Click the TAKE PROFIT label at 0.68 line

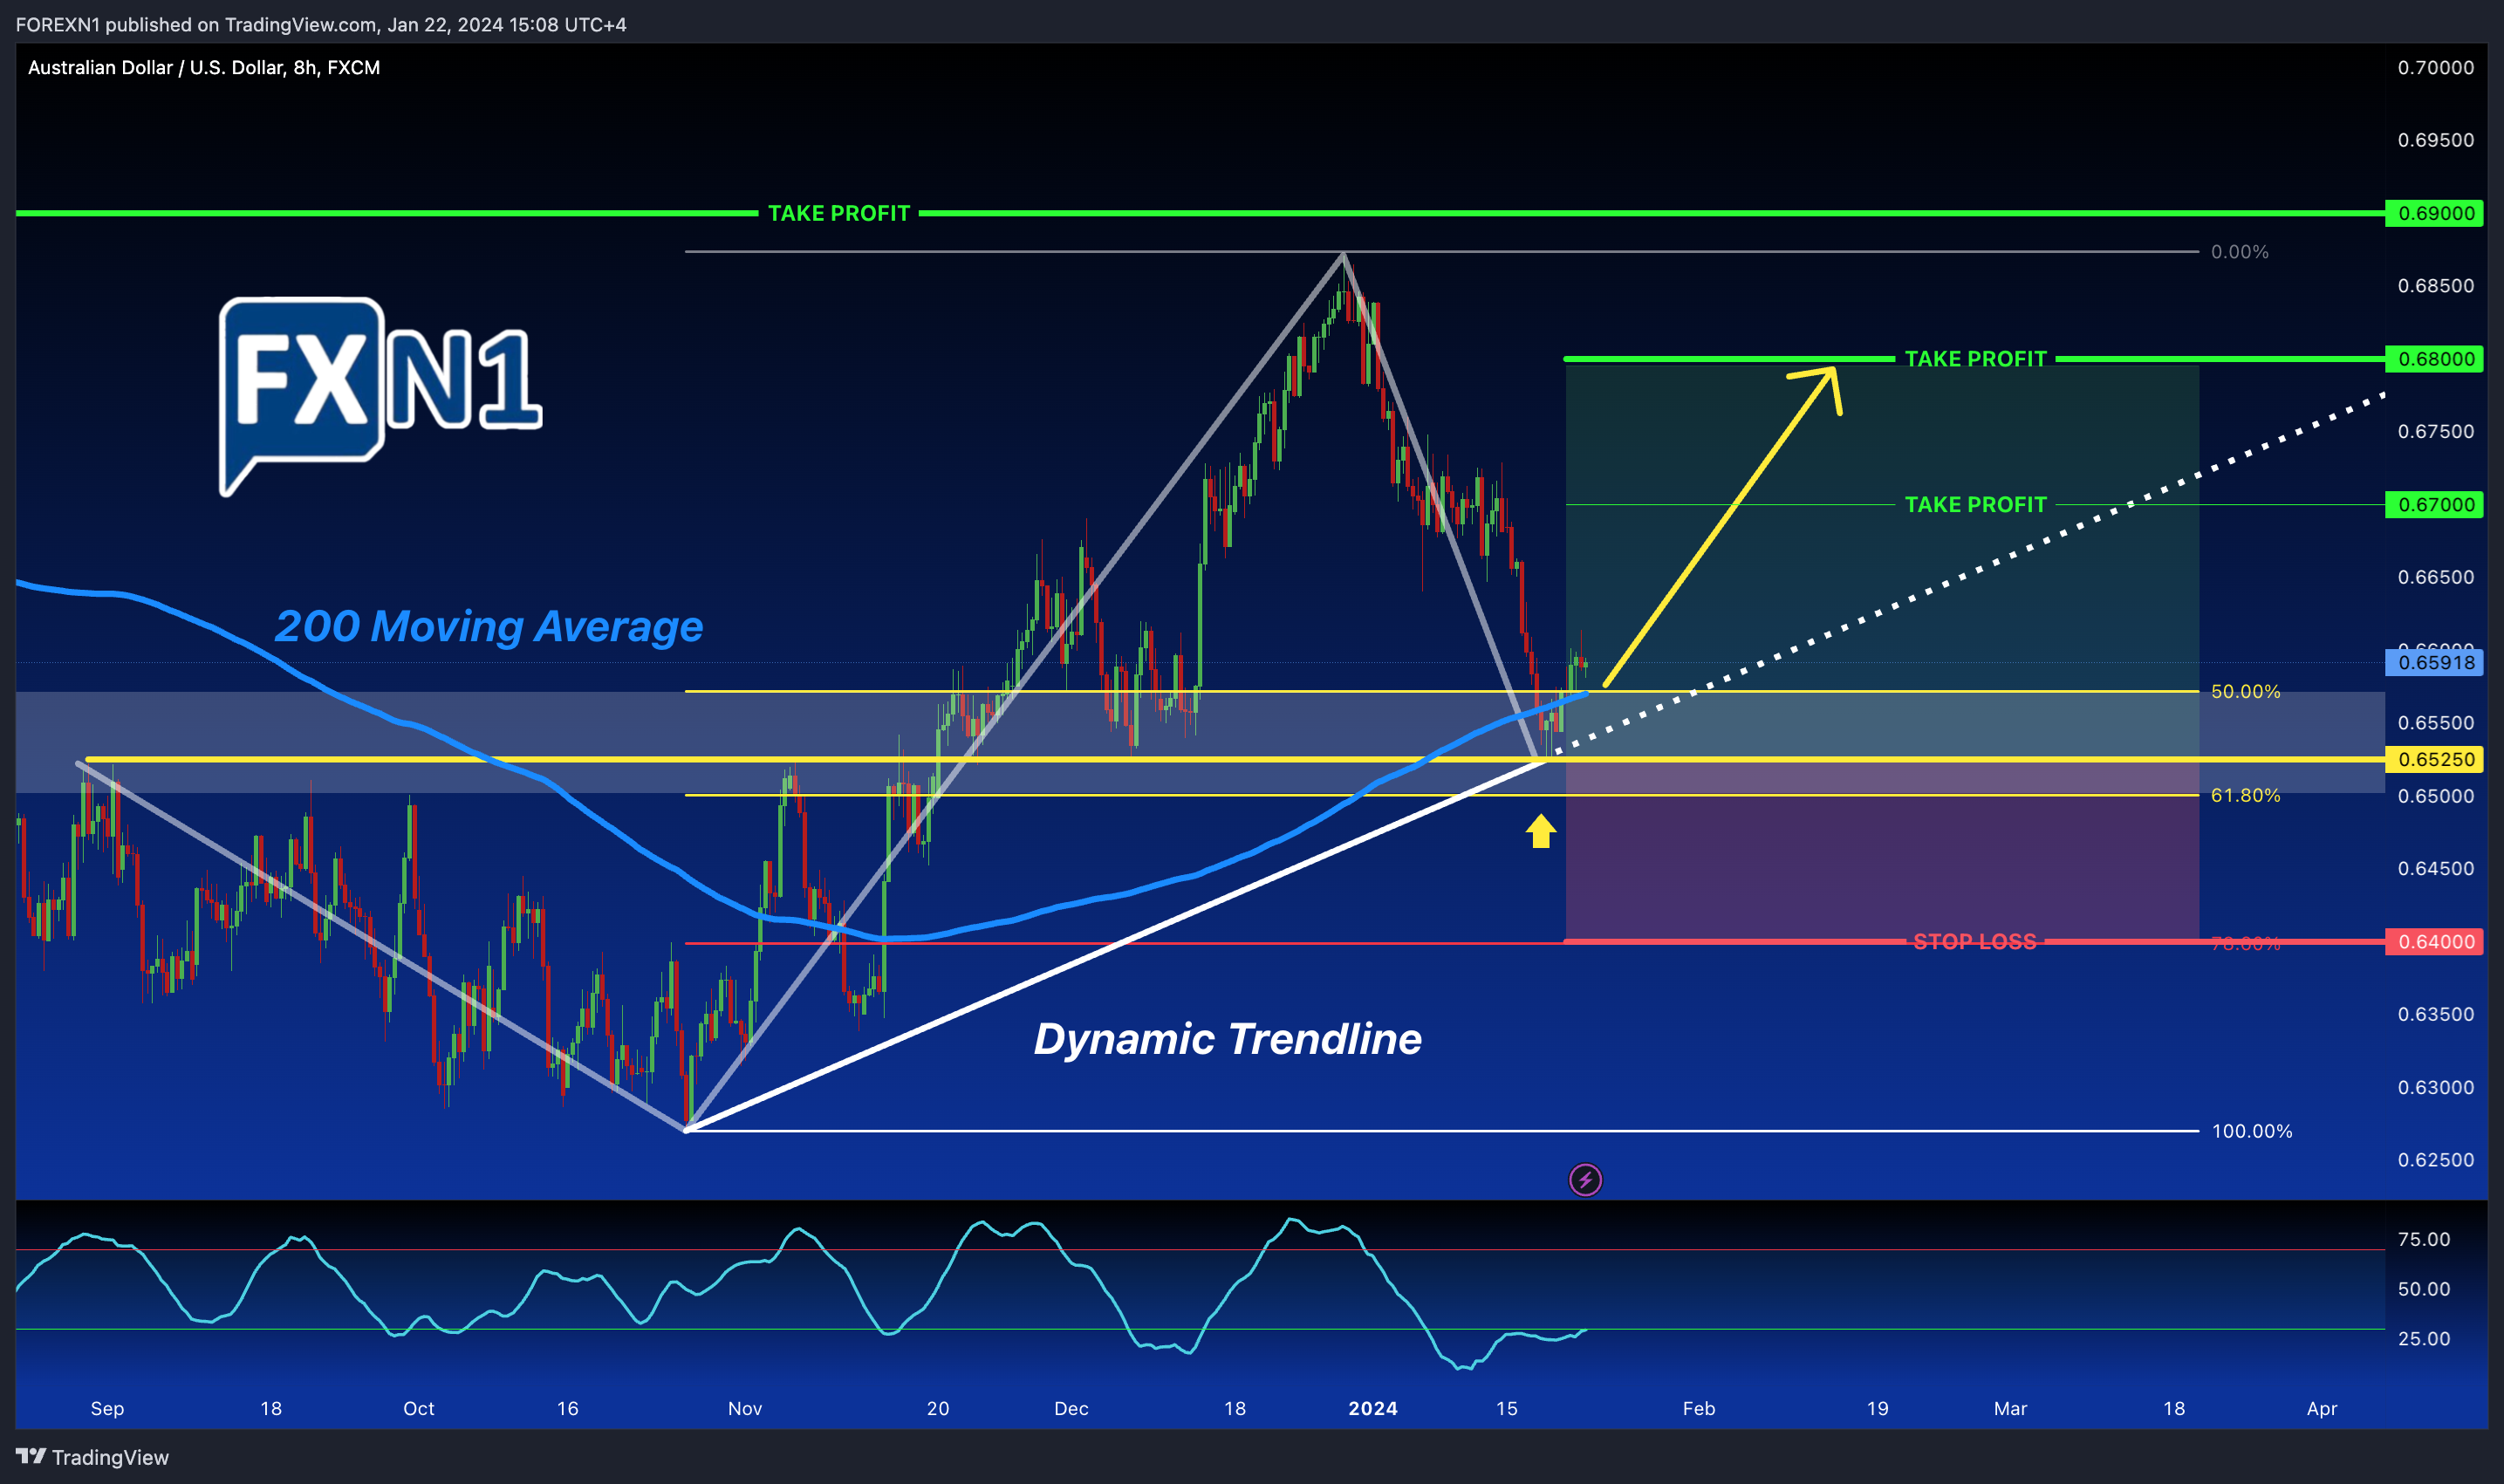click(x=1975, y=359)
